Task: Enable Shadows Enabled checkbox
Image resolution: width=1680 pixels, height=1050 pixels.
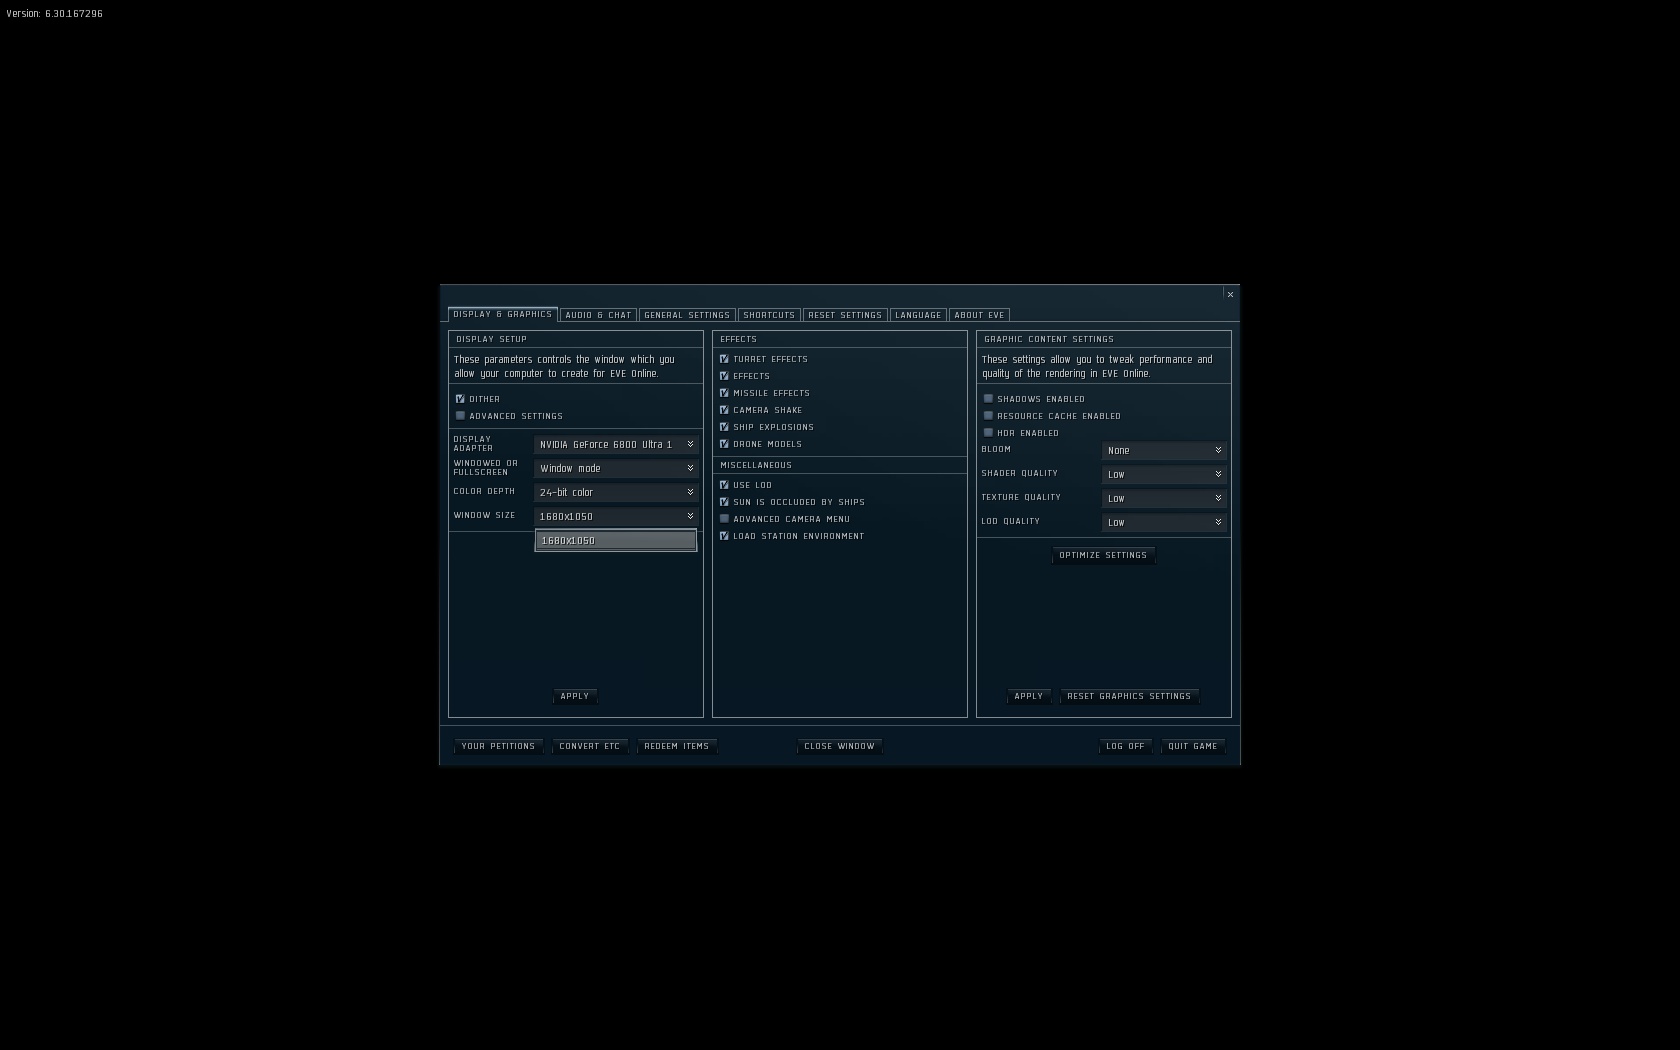Action: [988, 399]
